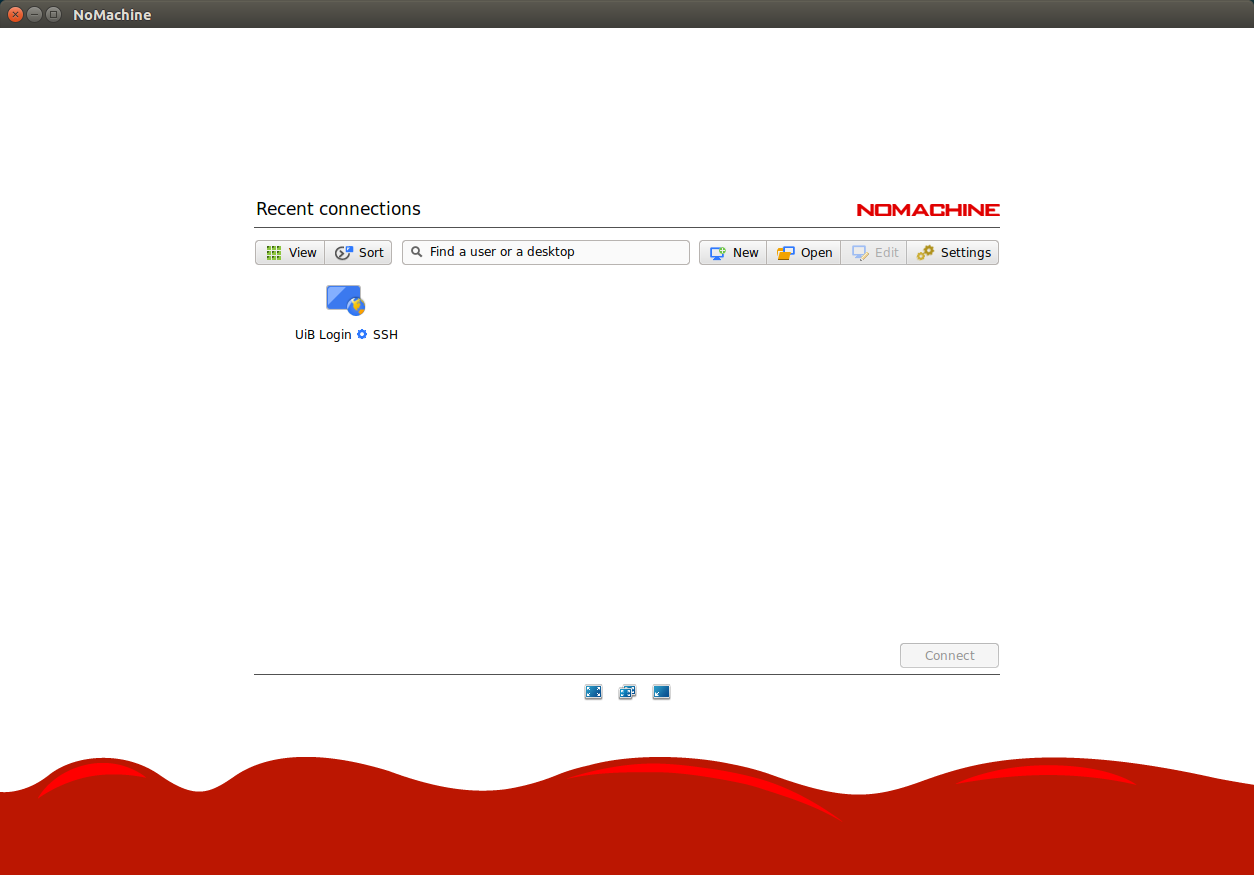
Task: Minimize the NoMachine window from the title bar
Action: tap(34, 14)
